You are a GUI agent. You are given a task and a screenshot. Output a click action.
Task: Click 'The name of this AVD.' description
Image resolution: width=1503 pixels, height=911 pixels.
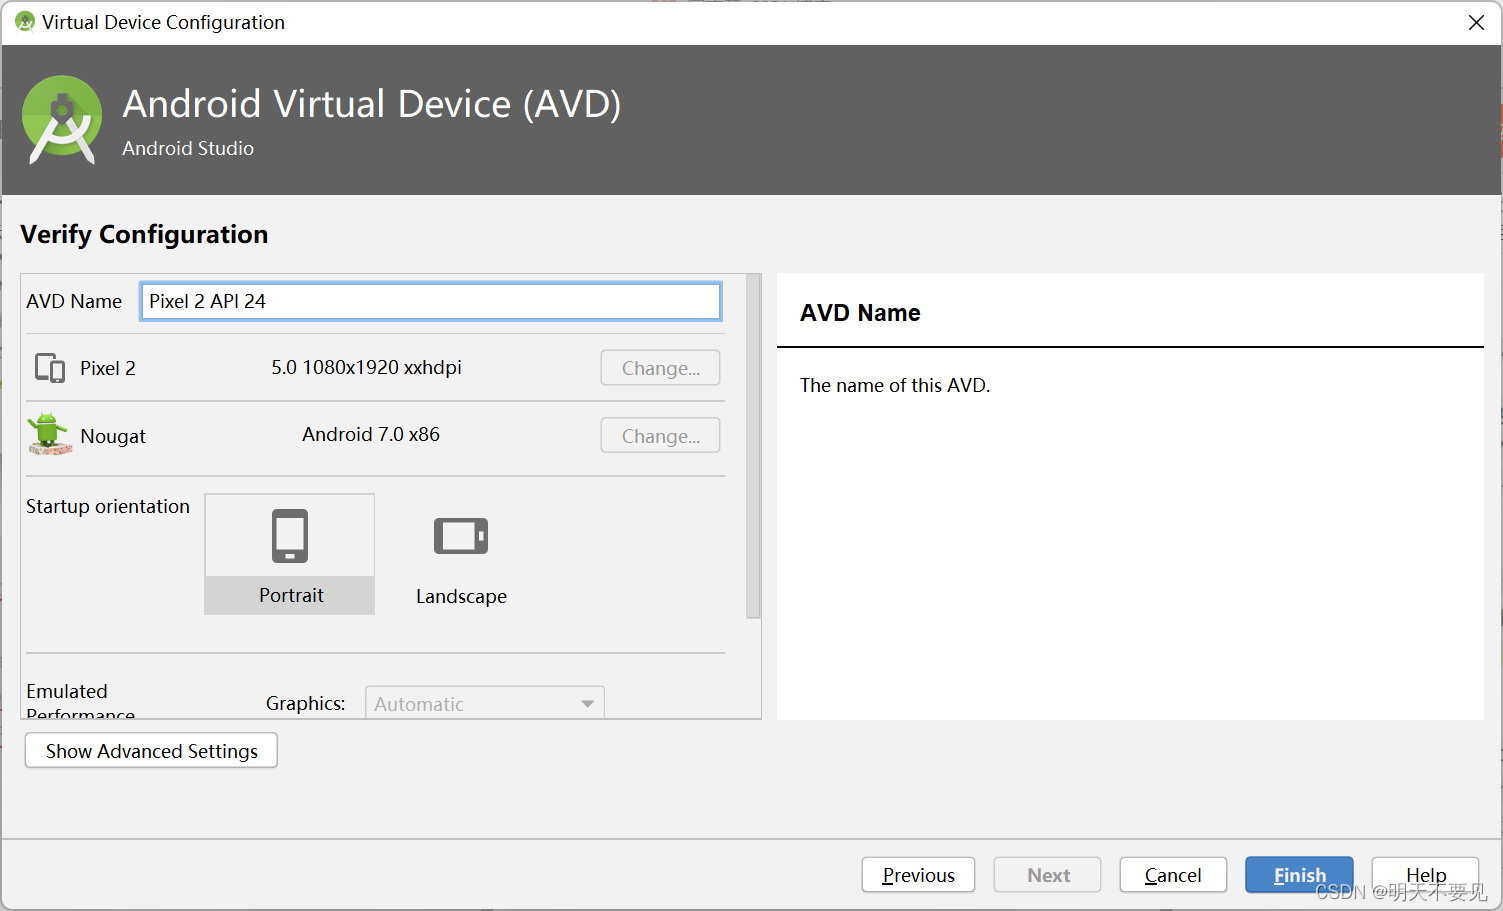coord(895,385)
